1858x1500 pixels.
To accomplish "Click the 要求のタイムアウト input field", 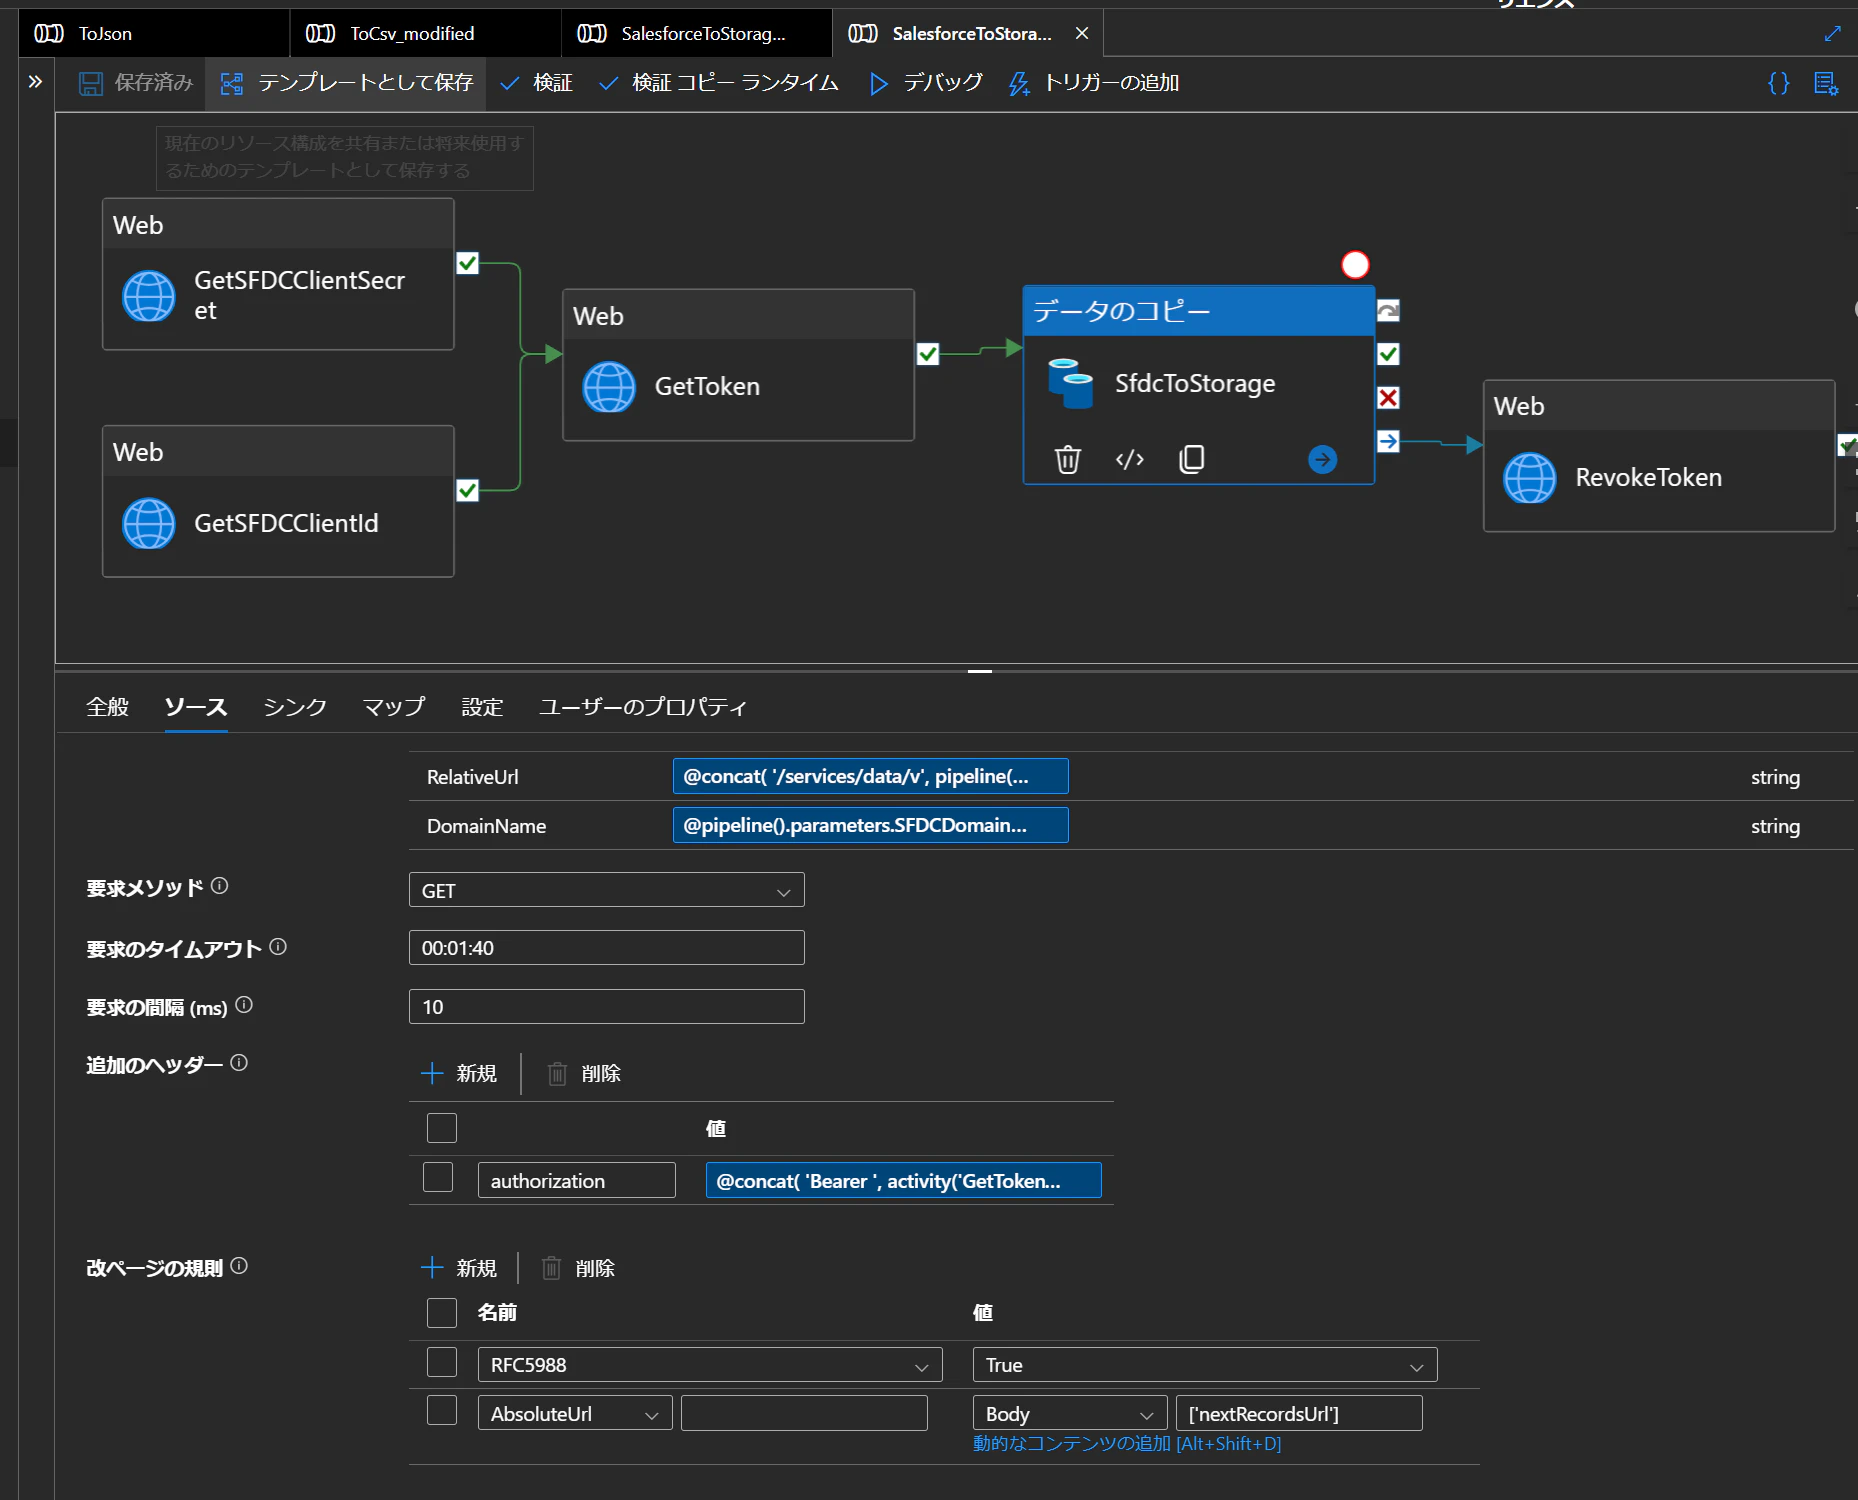I will [x=606, y=948].
